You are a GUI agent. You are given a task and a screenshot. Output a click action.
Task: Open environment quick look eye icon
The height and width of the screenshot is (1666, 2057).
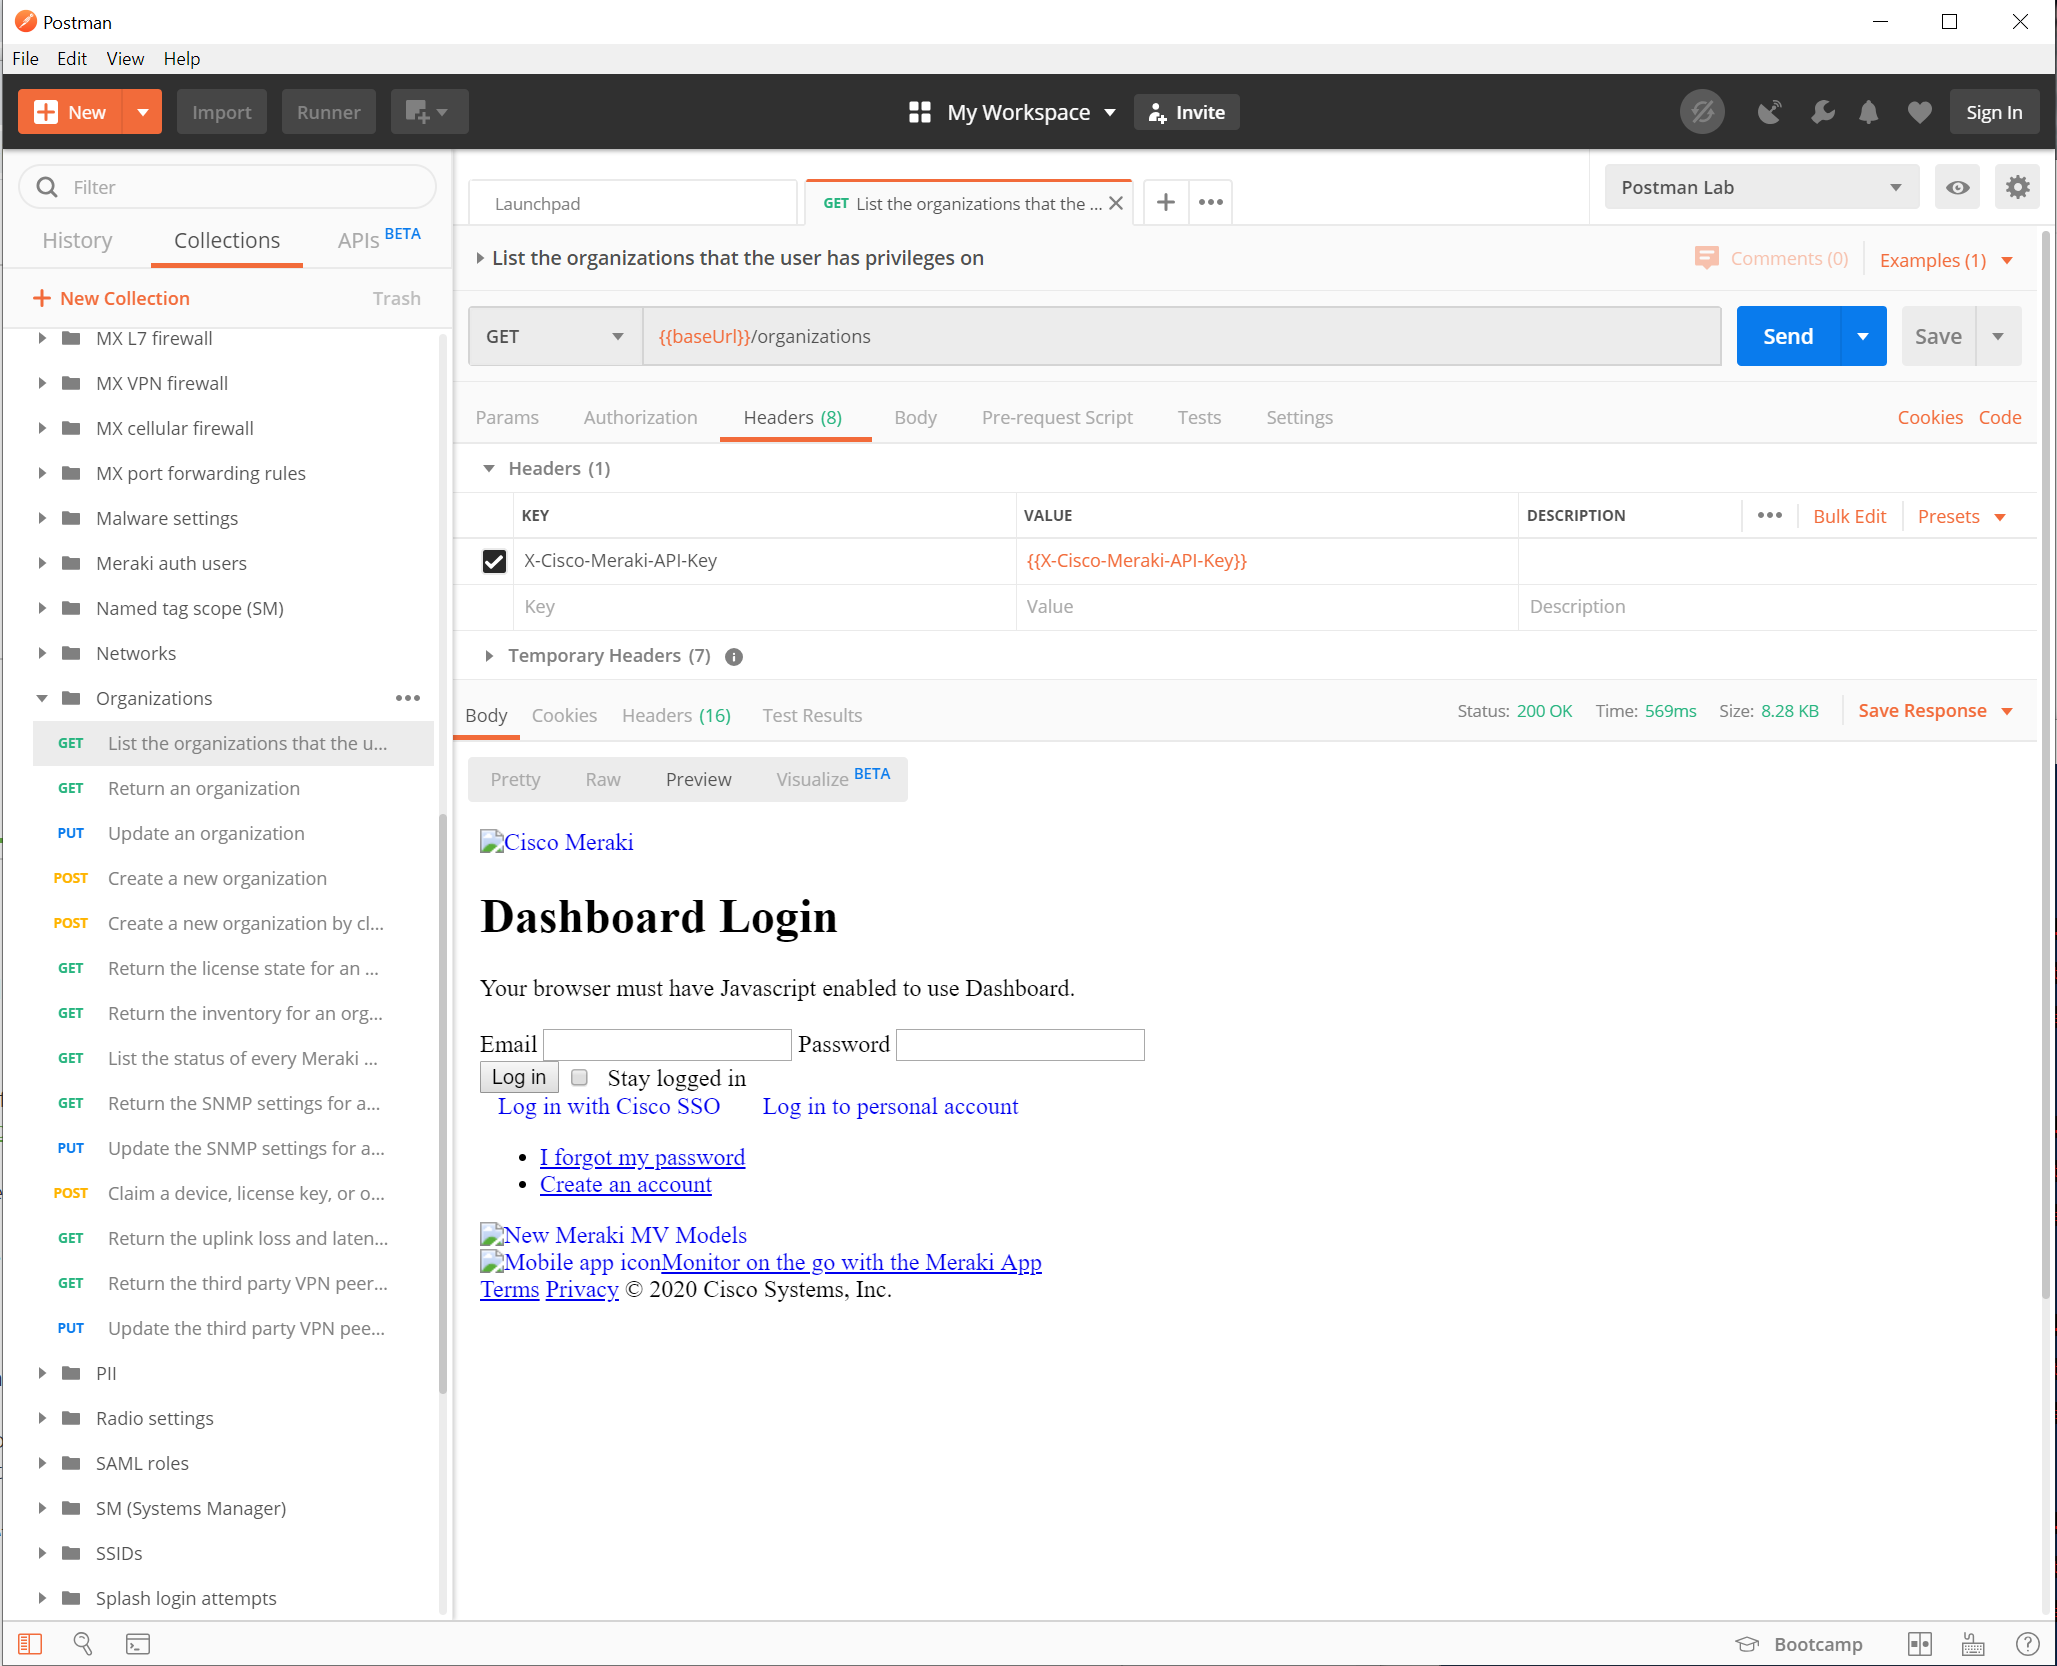[1957, 188]
